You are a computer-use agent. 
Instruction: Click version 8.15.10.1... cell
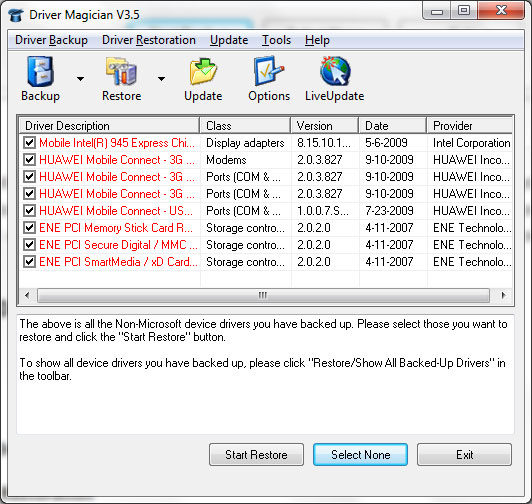tap(324, 143)
